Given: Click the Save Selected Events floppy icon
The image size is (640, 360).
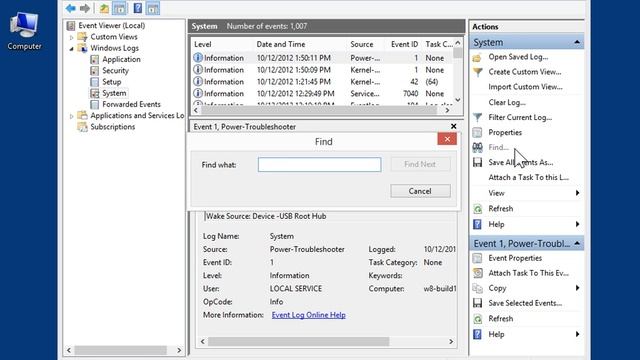Looking at the screenshot, I should pos(477,303).
